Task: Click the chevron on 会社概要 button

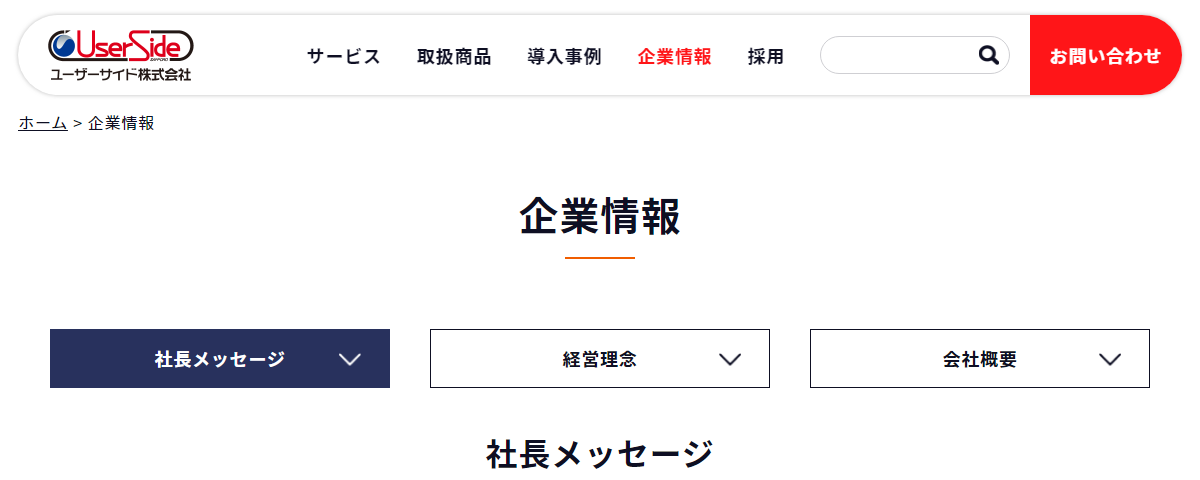Action: [x=1110, y=359]
